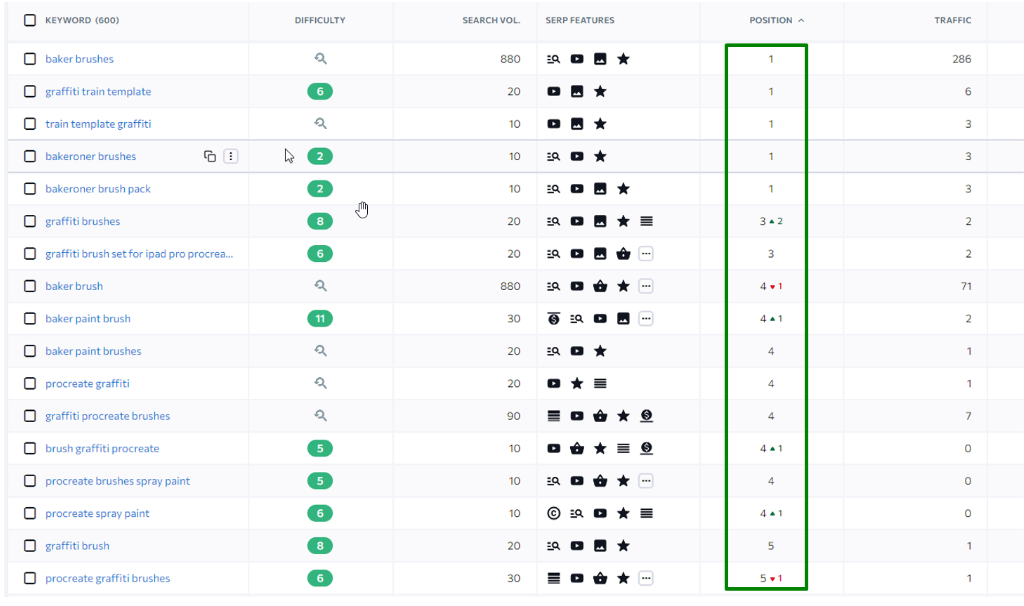Screen dimensions: 1024x606
Task: Expand more SERP features for graffiti brush set row
Action: point(646,254)
